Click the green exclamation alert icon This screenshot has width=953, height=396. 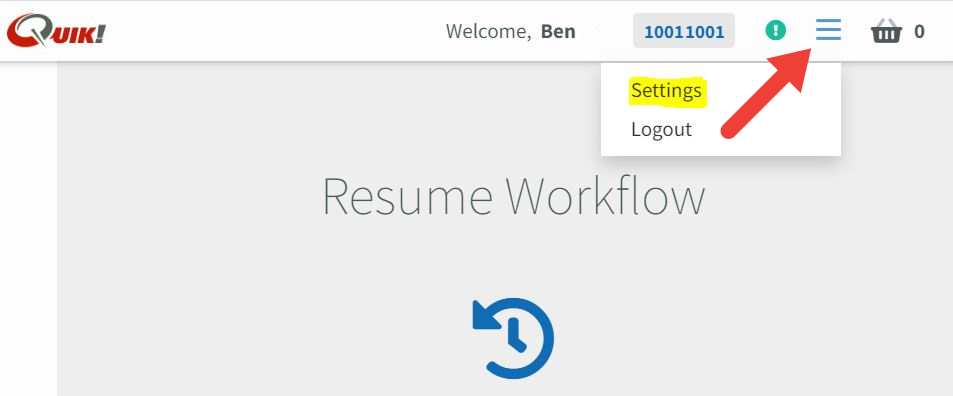776,30
